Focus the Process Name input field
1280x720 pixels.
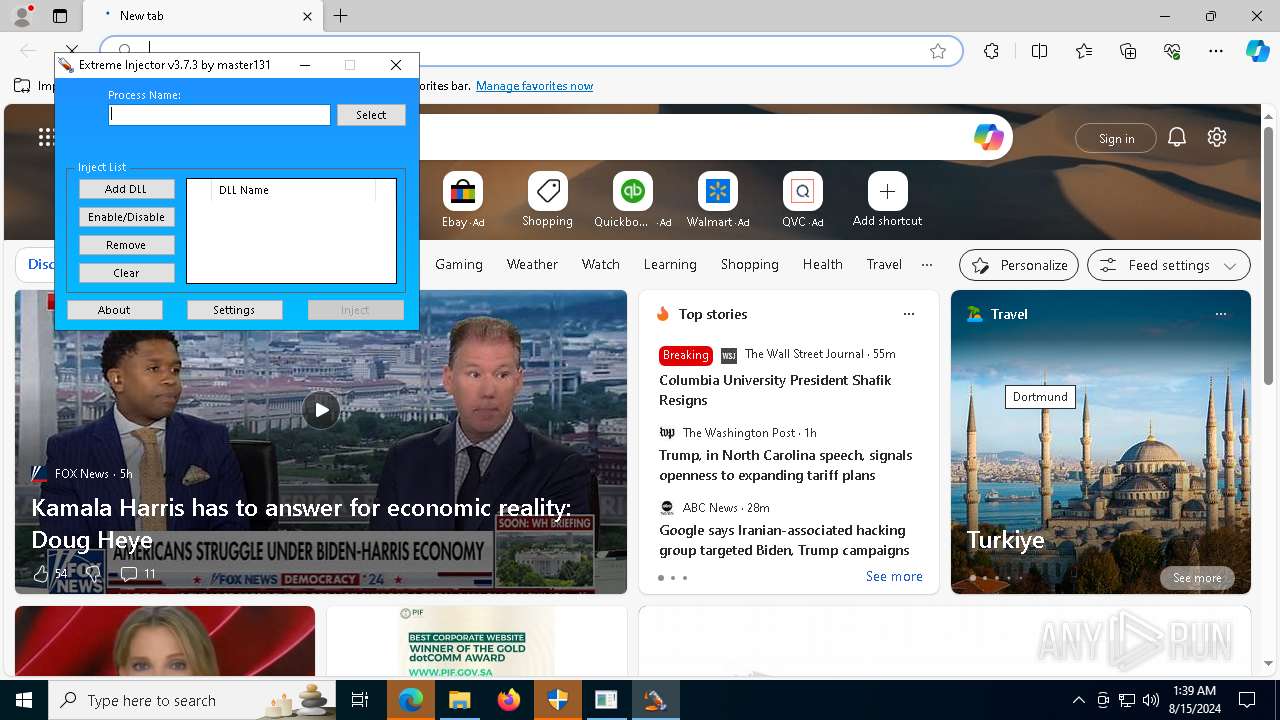219,115
